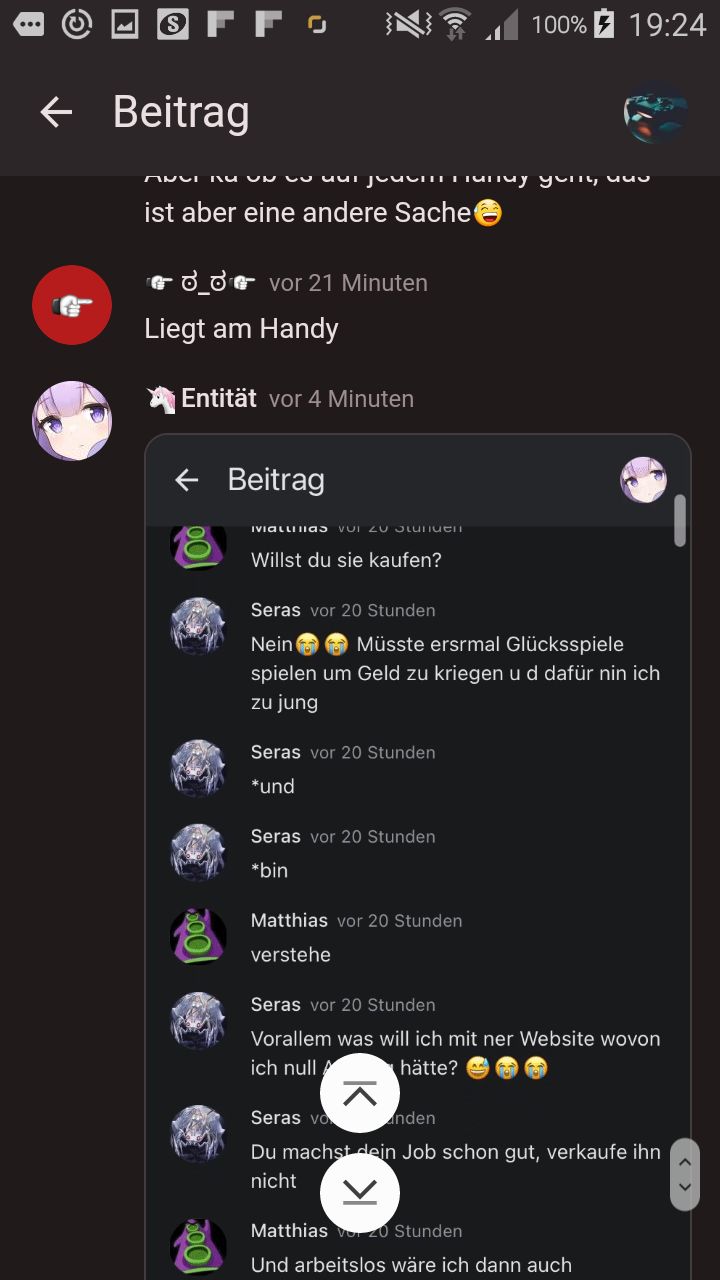This screenshot has width=720, height=1280.
Task: Open the ಠ_ಠ pointing-hands username
Action: point(201,283)
